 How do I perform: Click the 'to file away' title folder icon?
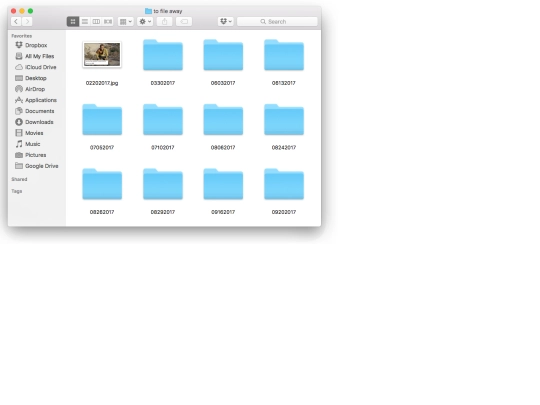[148, 11]
